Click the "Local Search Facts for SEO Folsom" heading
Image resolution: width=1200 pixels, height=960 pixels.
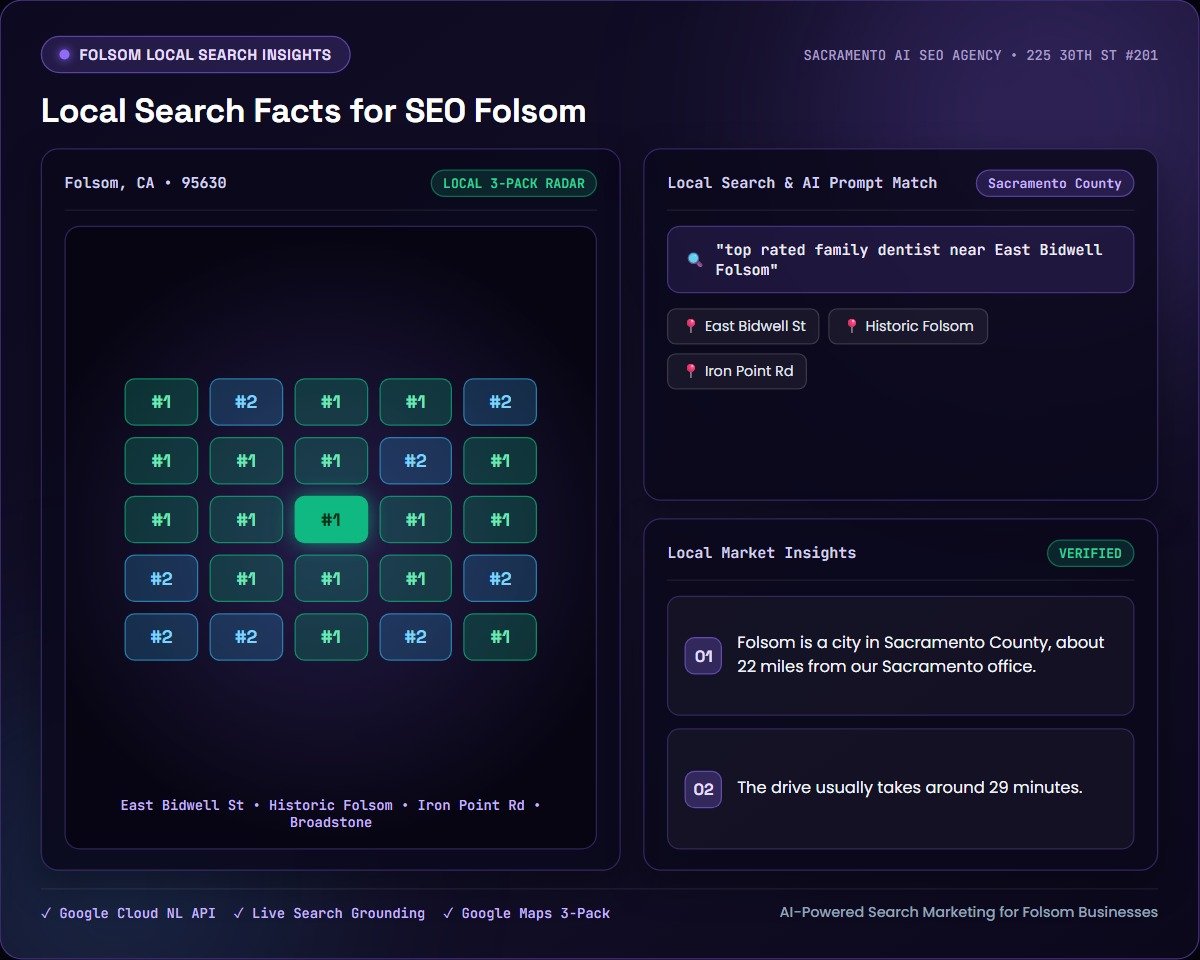click(314, 111)
